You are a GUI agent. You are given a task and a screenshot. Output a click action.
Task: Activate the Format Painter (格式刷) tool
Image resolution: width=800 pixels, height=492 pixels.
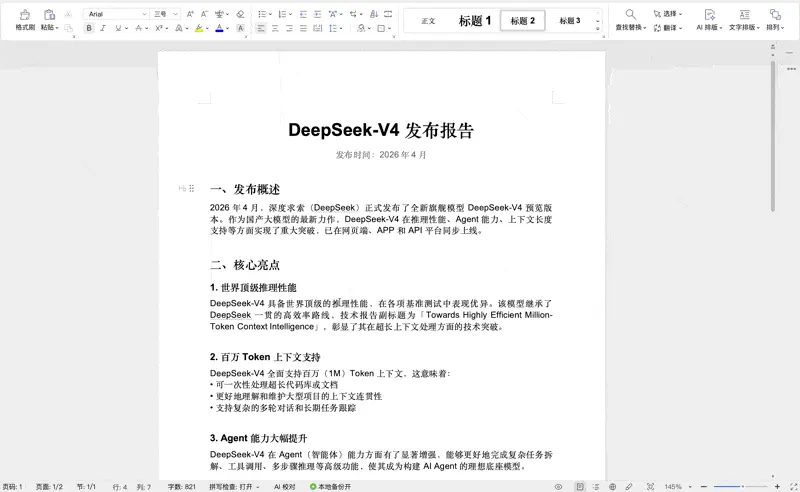25,20
